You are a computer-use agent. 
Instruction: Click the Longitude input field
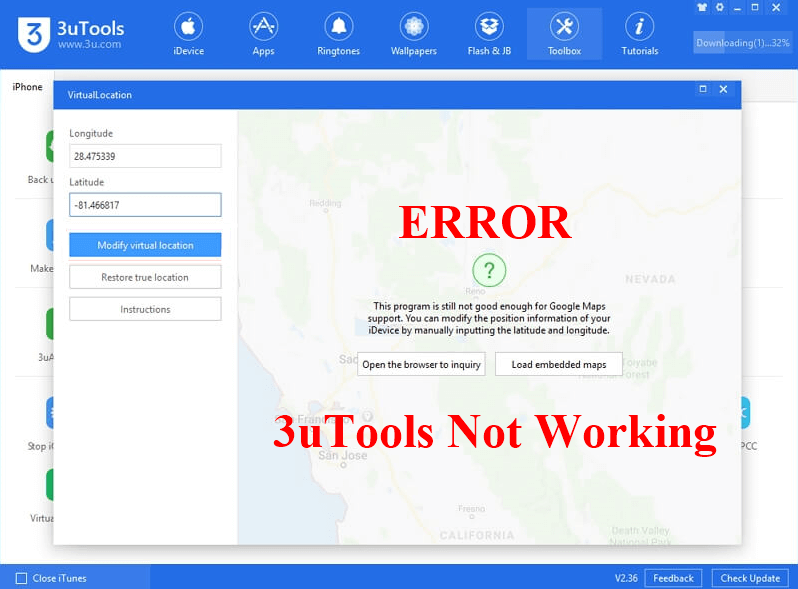(x=145, y=156)
